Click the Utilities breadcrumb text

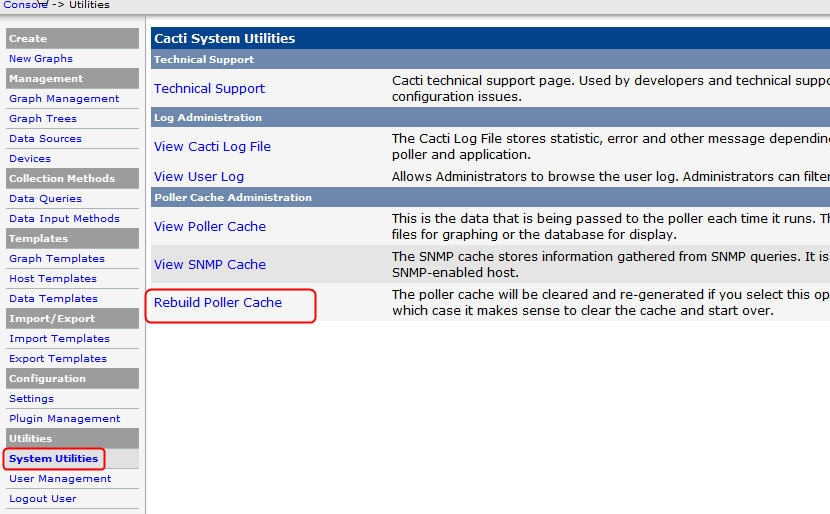[x=89, y=5]
